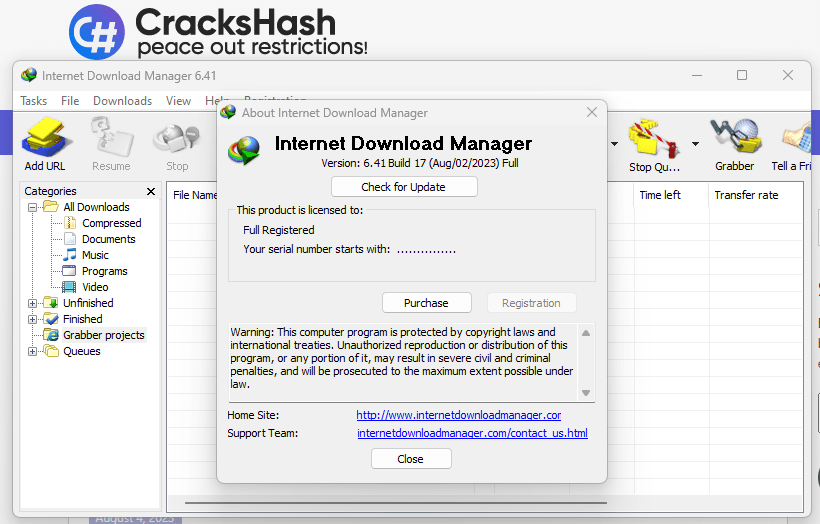This screenshot has width=820, height=524.
Task: Click the Queues folder icon
Action: tap(51, 351)
